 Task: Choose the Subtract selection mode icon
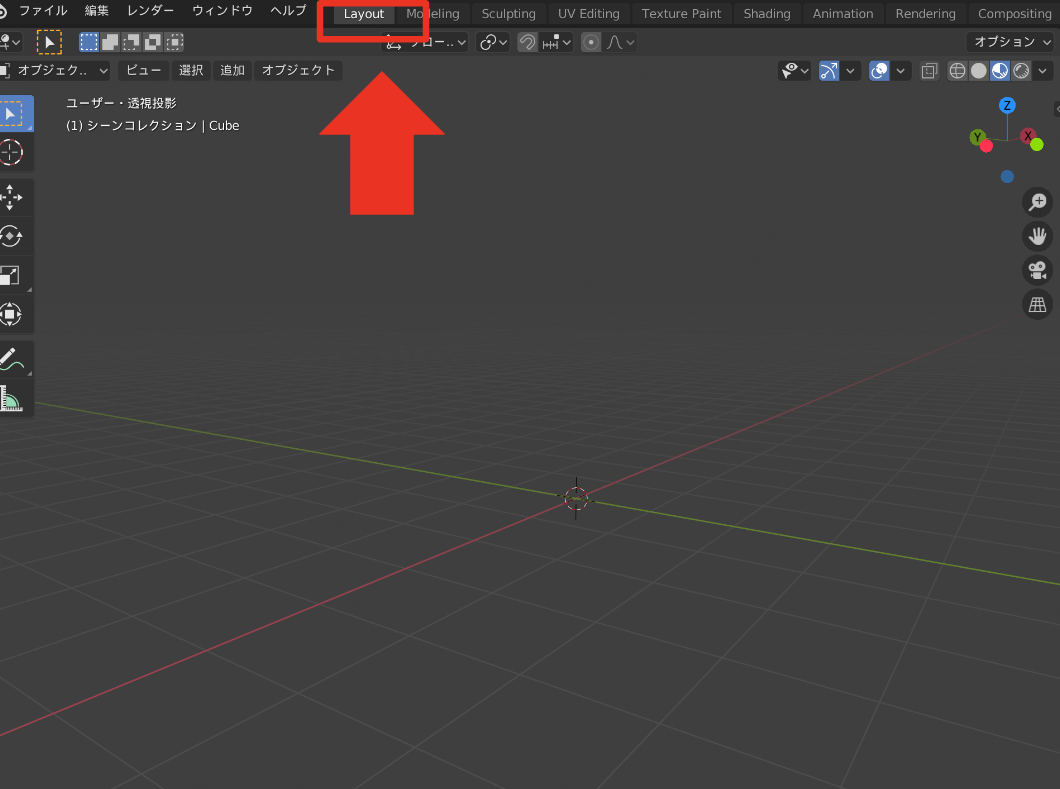(x=131, y=42)
